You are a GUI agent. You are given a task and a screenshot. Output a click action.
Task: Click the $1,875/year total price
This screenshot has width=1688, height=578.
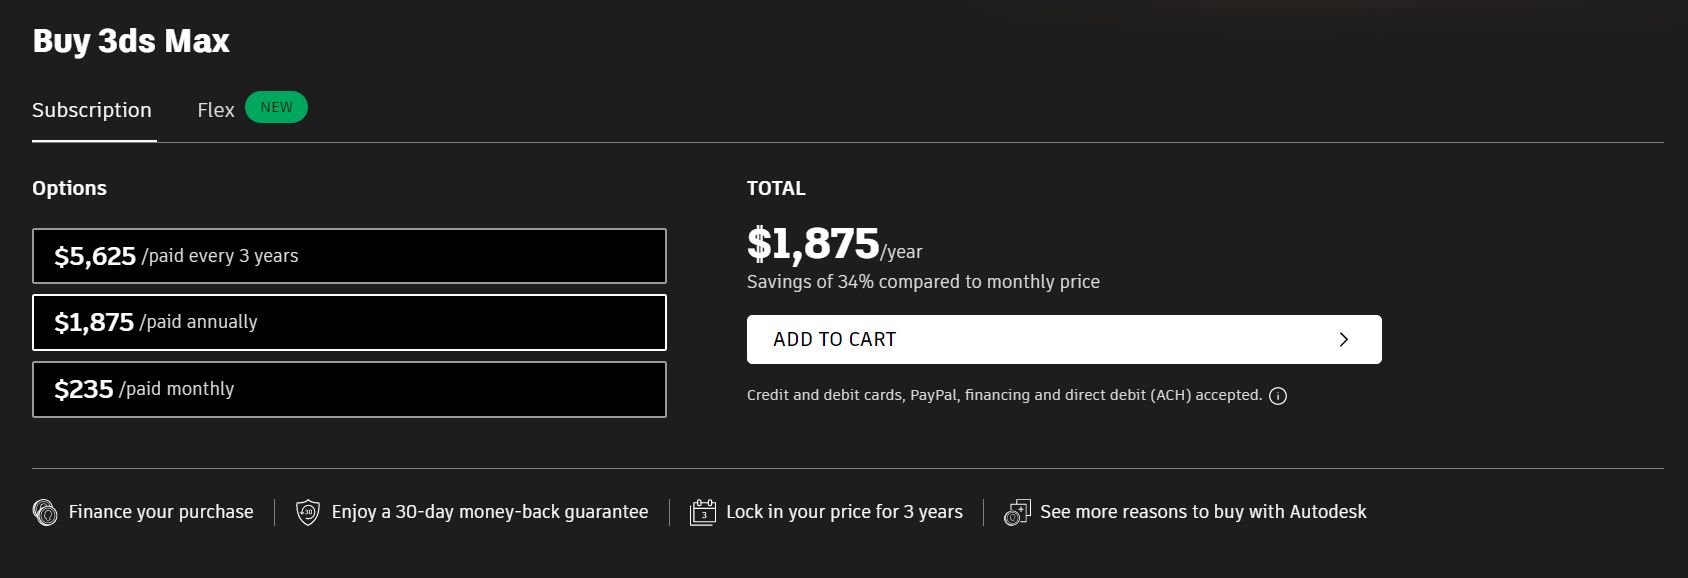[x=834, y=244]
